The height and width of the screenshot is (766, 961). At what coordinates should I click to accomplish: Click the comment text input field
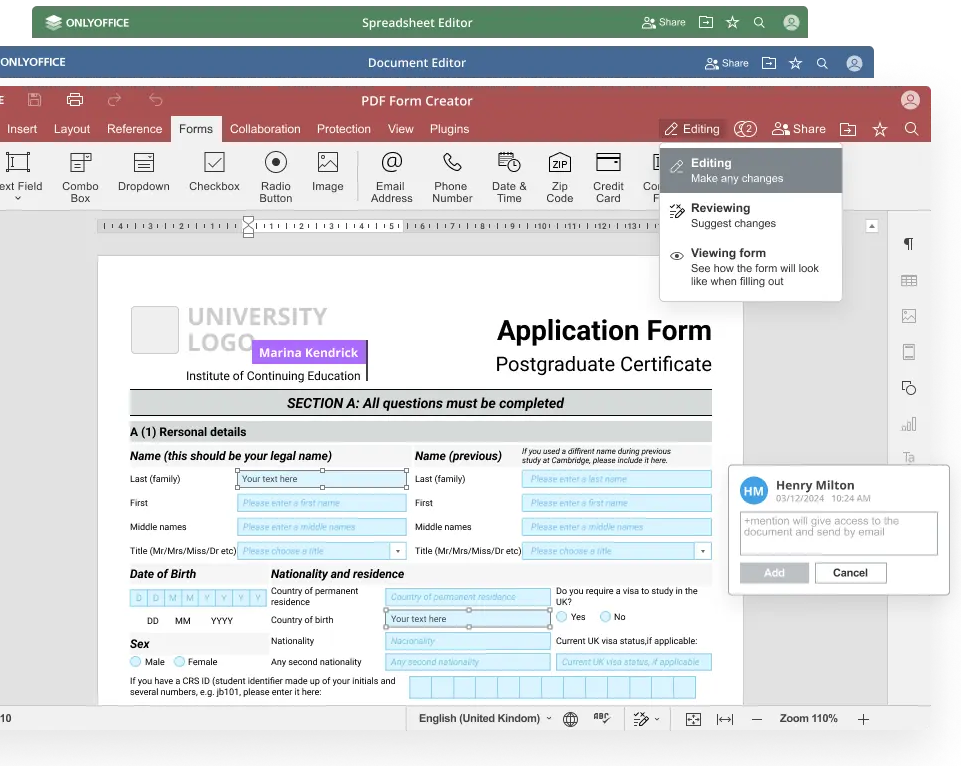(x=838, y=533)
